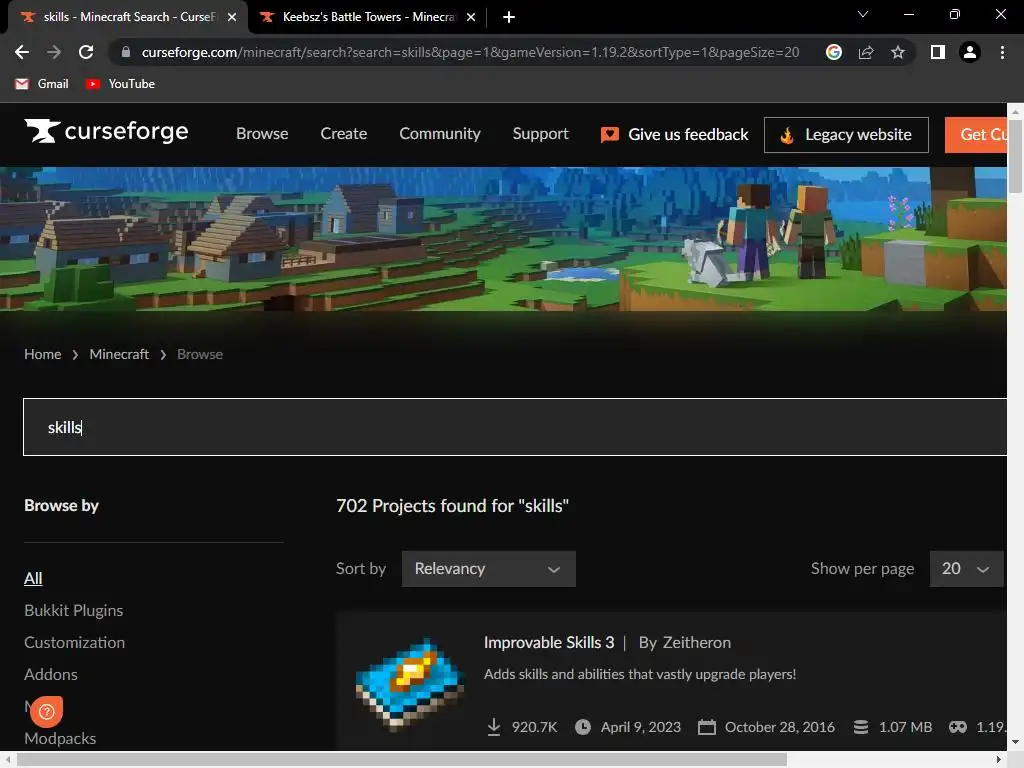1024x768 pixels.
Task: Close the skills Minecraft Search tab
Action: (232, 17)
